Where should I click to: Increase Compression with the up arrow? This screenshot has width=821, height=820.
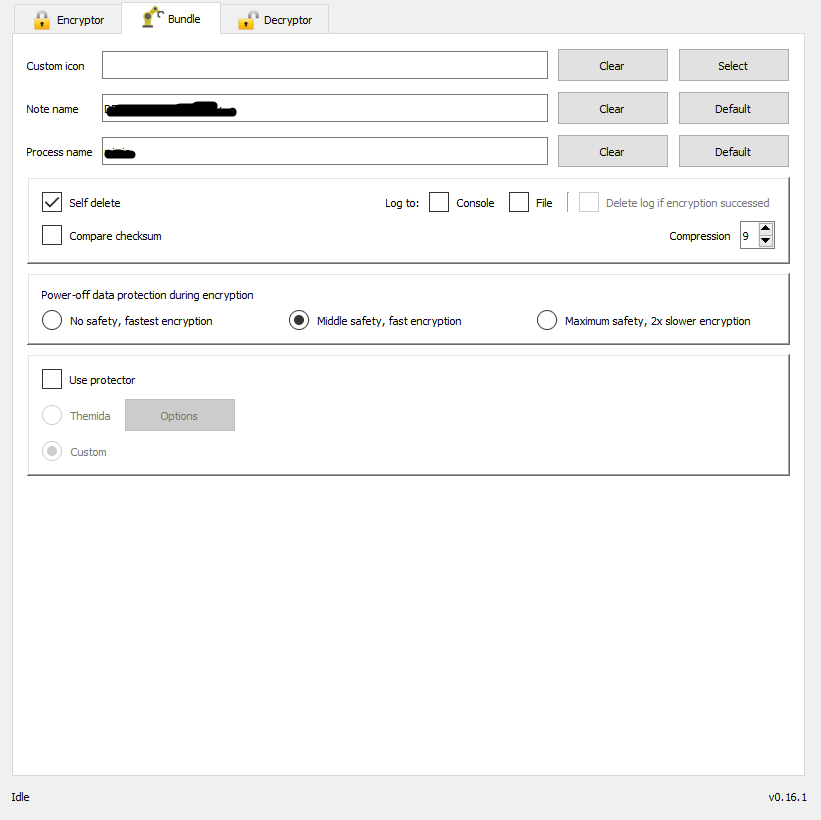[x=766, y=230]
